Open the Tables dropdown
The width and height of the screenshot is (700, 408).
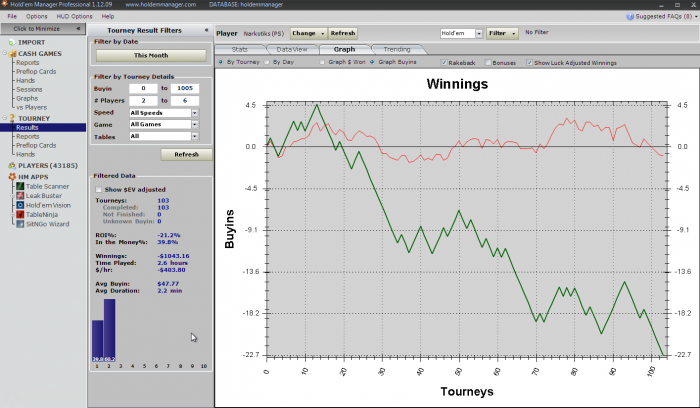(195, 136)
